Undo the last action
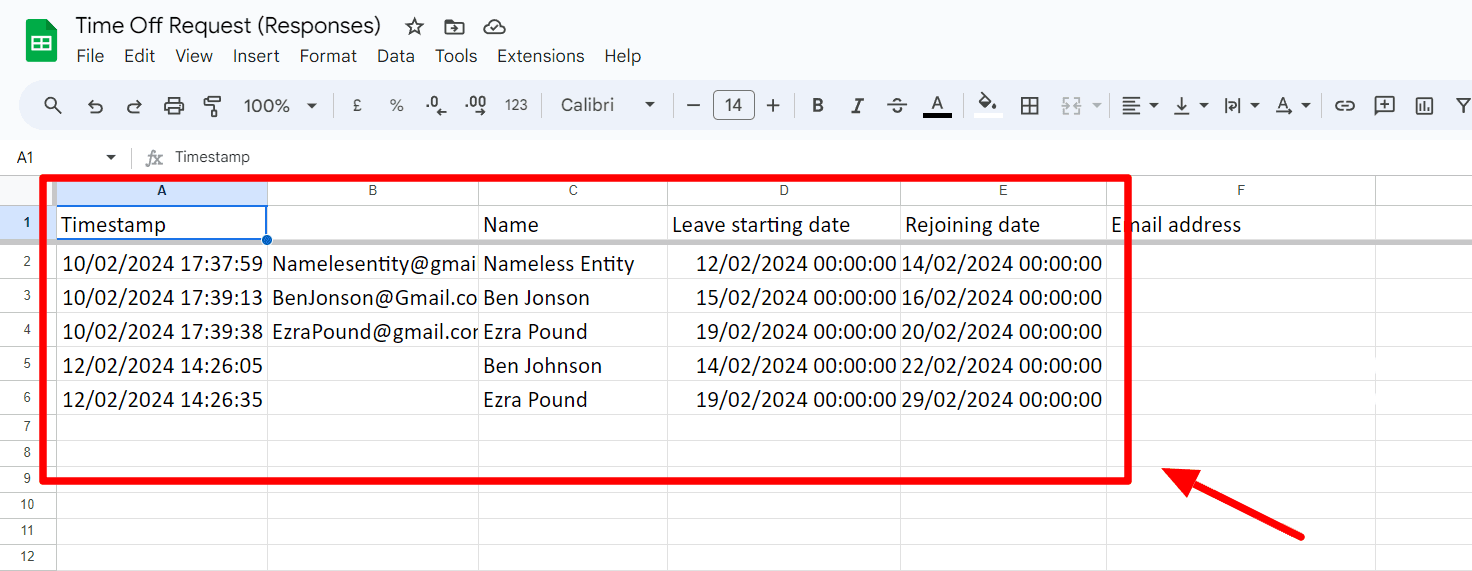Screen dimensions: 1472x571 (96, 105)
